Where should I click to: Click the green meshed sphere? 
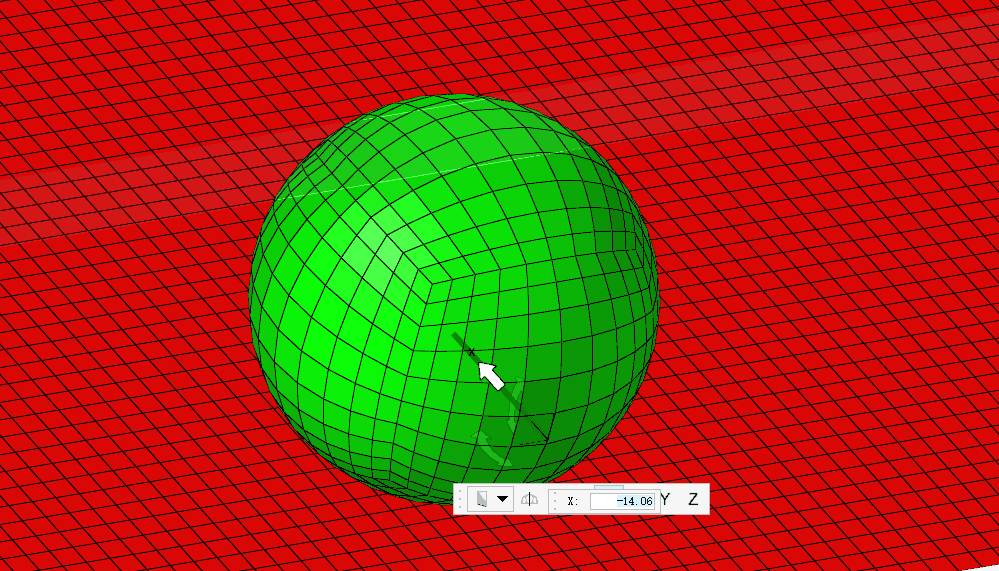pyautogui.click(x=454, y=298)
